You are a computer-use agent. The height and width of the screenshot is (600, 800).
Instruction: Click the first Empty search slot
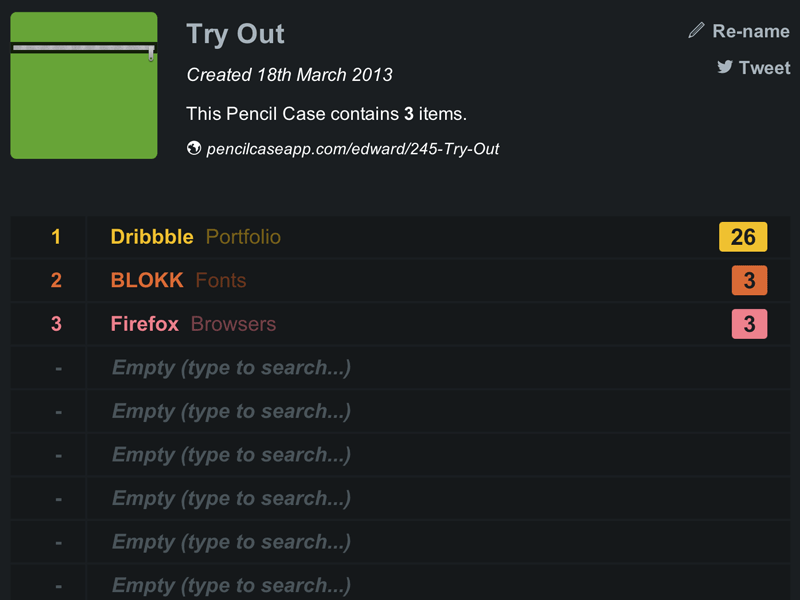(x=231, y=368)
